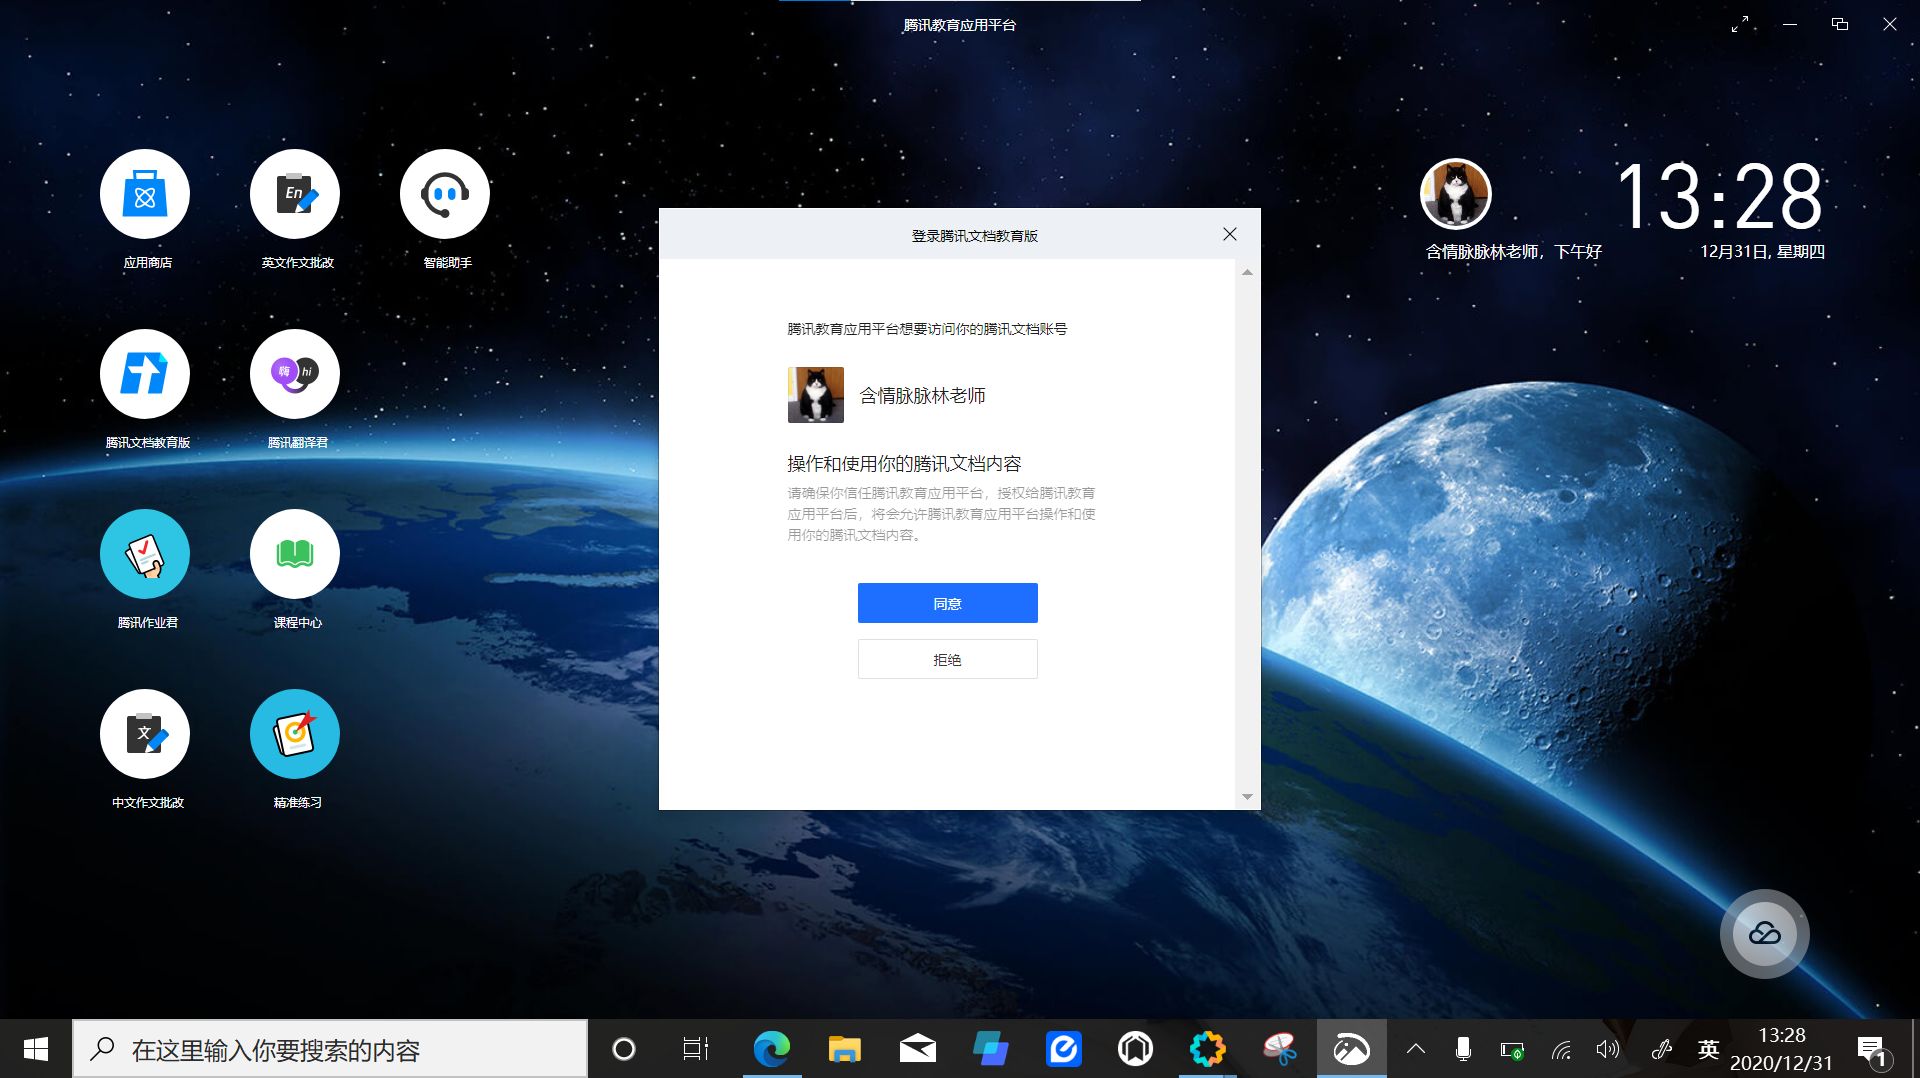Launch 腾讯作业君 homework app

[145, 554]
